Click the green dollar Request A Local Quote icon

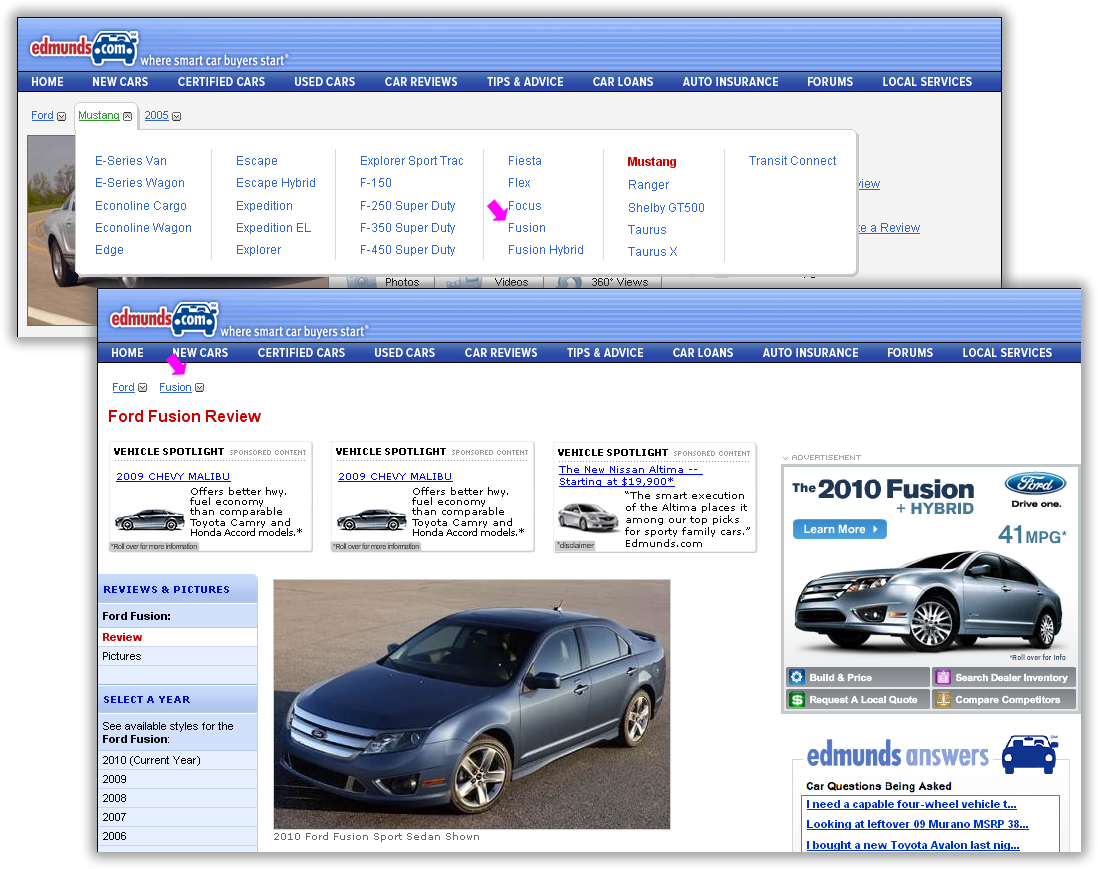[798, 699]
